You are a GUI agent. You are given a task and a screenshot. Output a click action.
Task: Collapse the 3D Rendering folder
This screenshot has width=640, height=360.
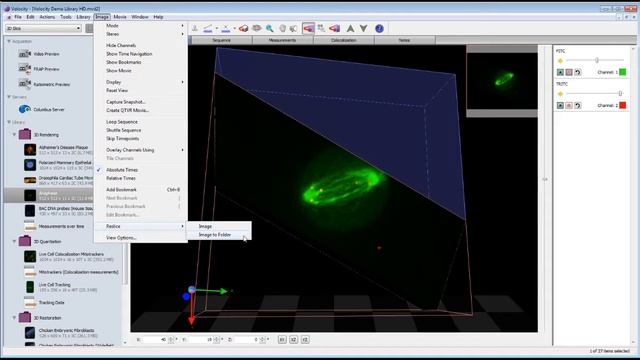tap(14, 134)
